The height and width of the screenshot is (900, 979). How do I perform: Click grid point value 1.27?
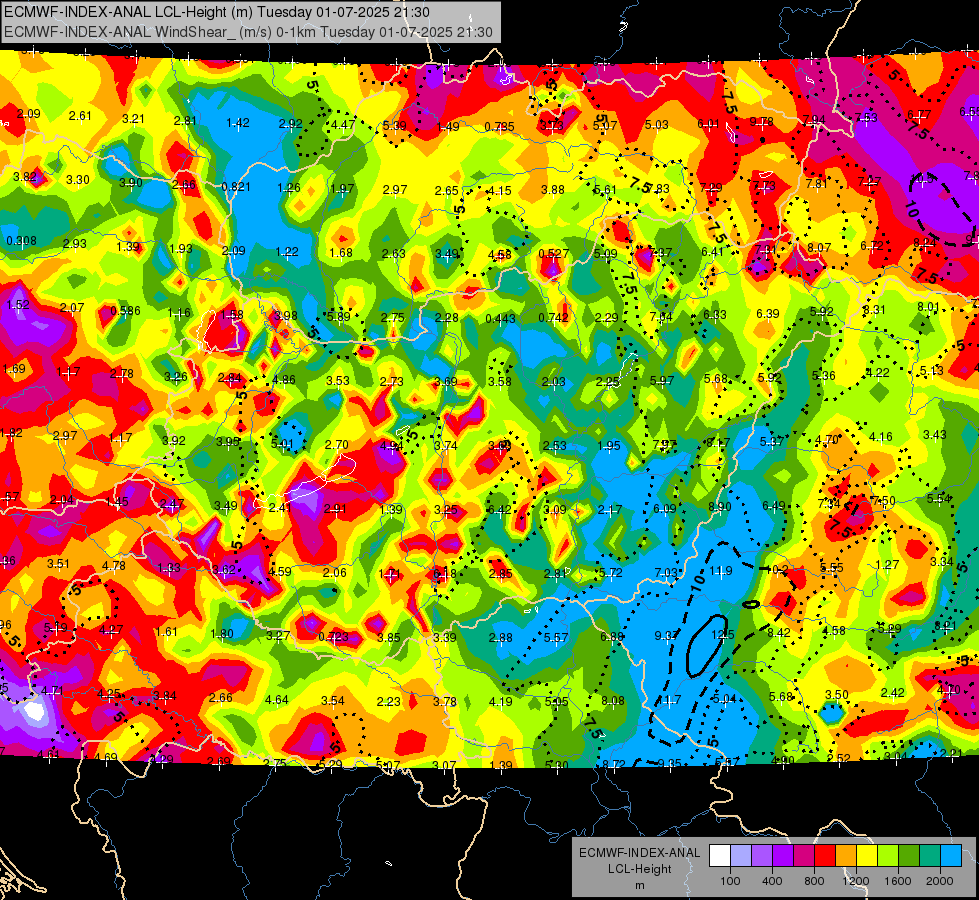point(887,565)
